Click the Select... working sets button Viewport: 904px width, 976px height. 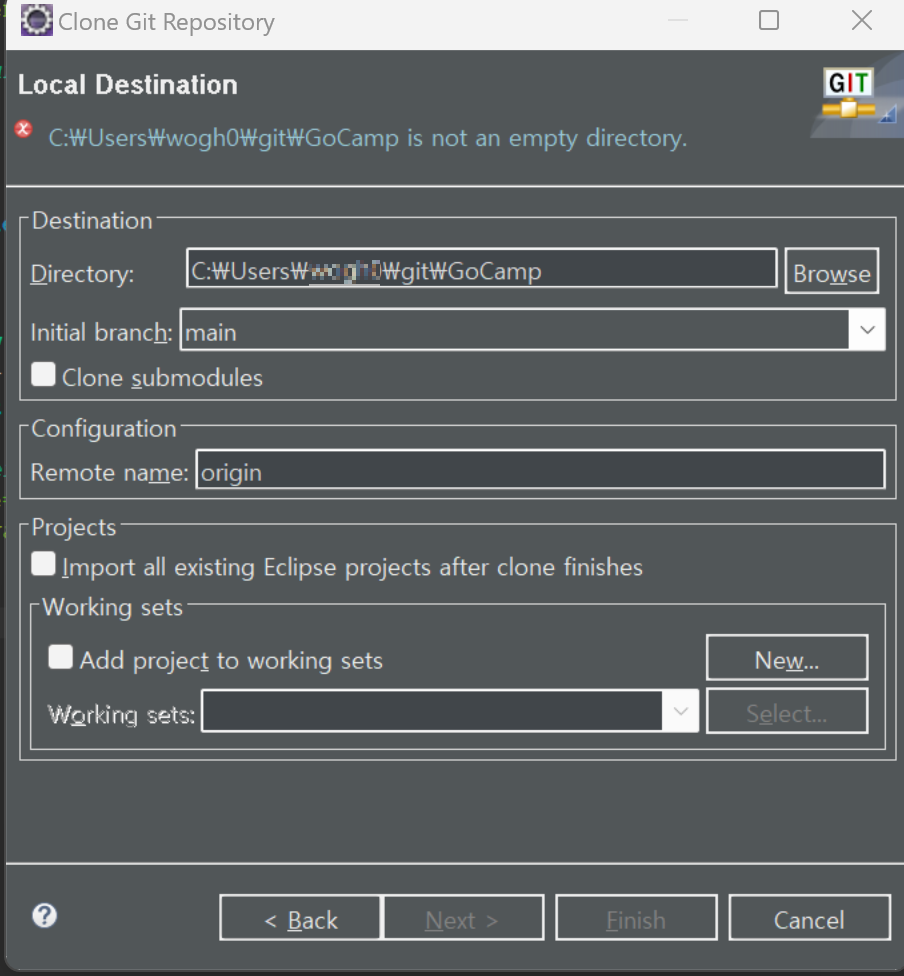click(787, 711)
